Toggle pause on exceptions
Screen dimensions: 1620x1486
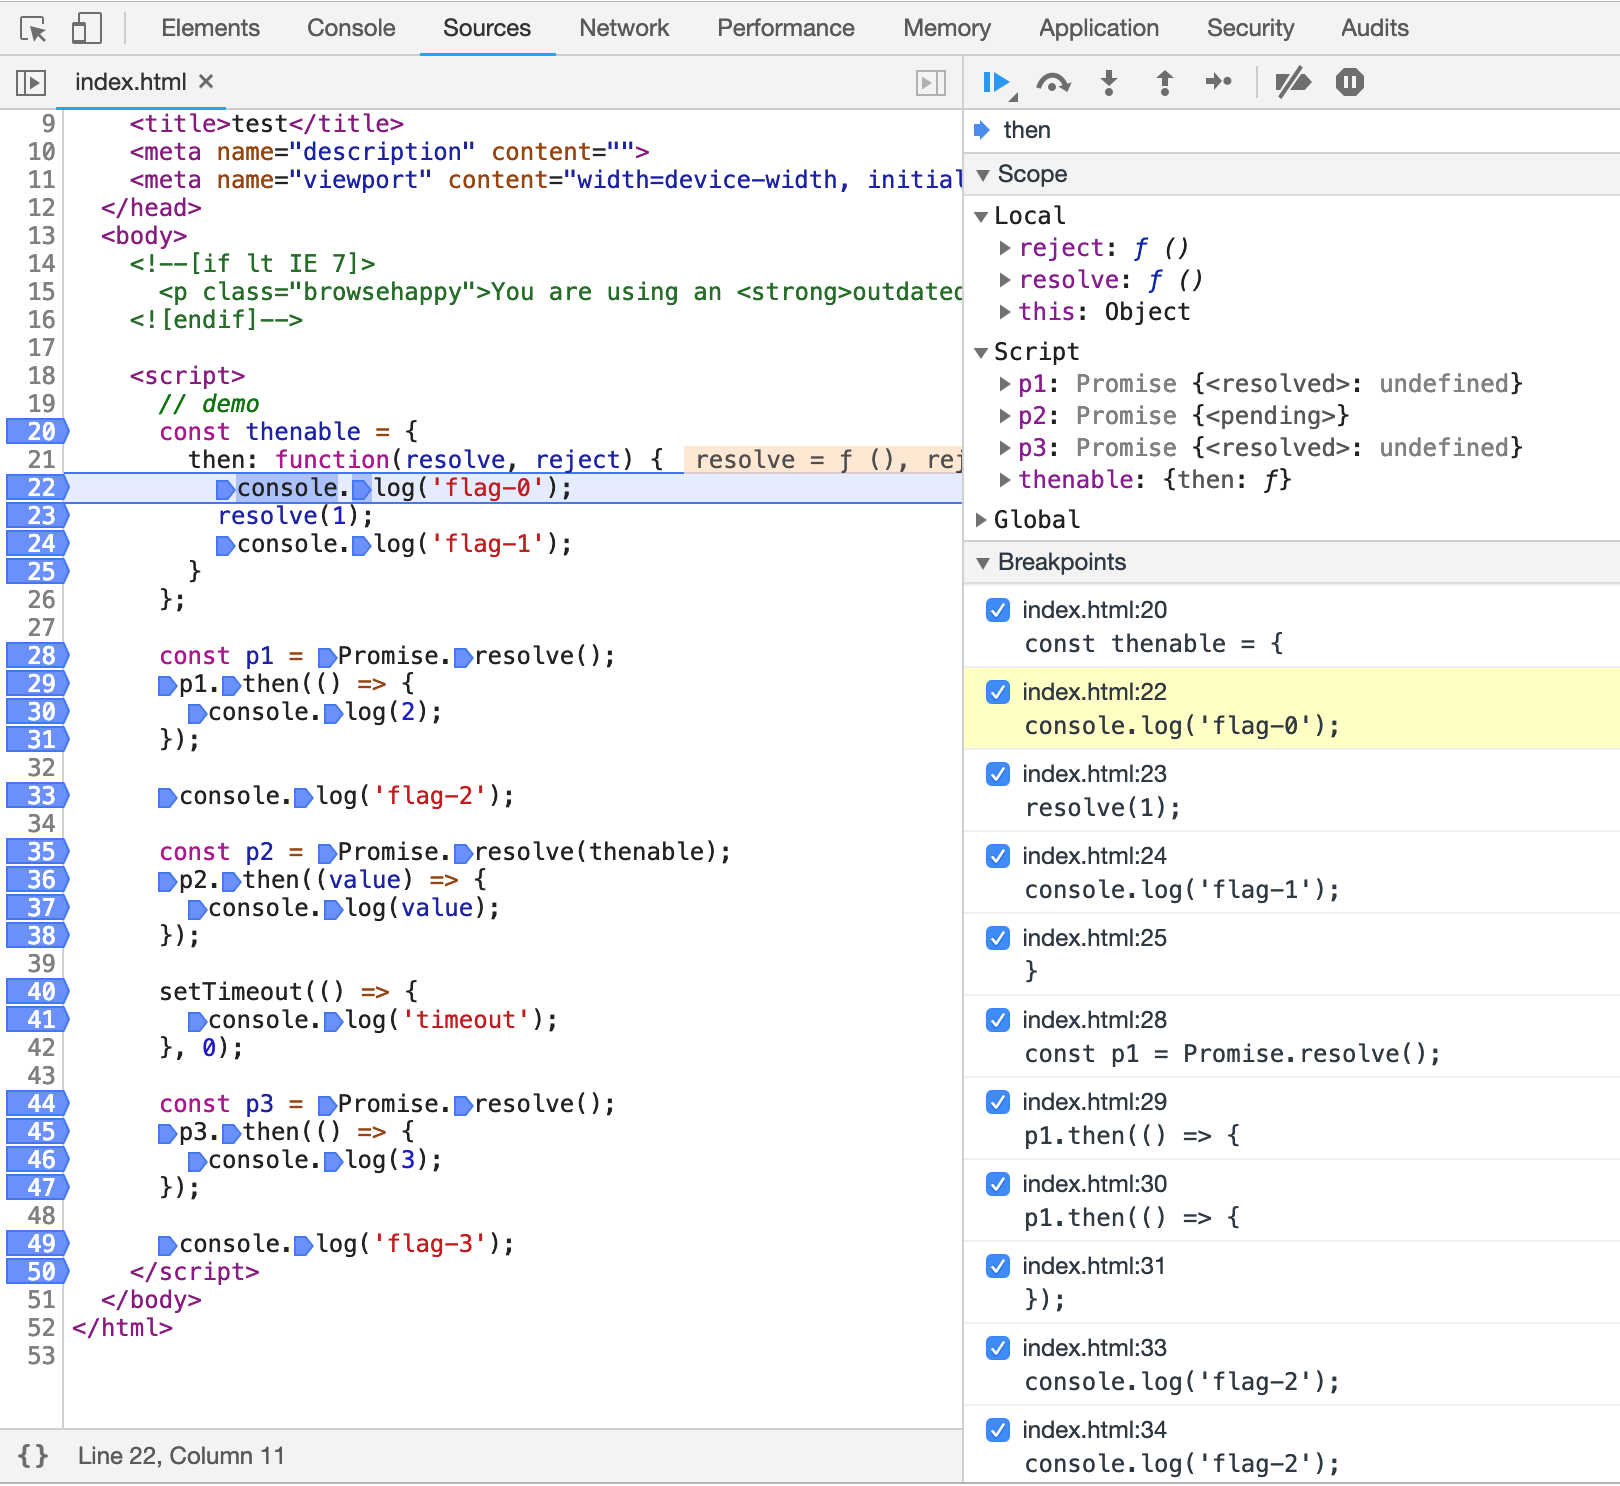[1350, 82]
